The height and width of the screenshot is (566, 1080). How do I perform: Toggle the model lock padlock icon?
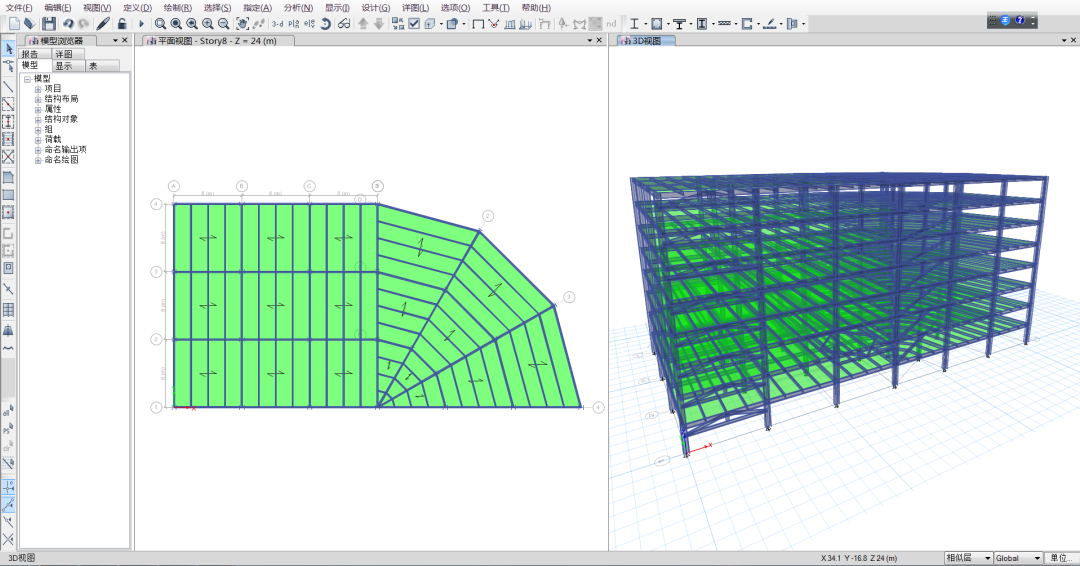coord(122,23)
